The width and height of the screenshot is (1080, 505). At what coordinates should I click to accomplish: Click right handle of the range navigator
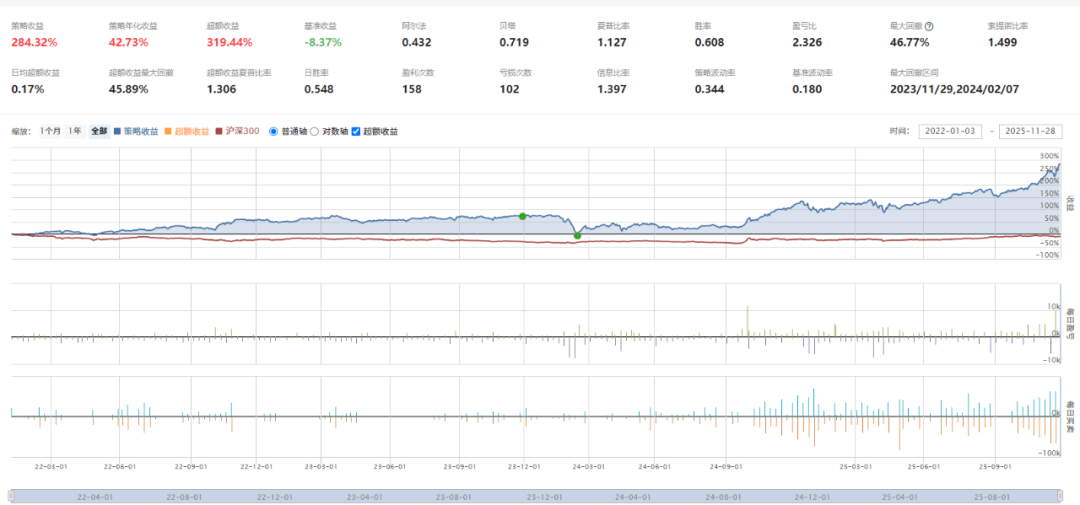click(1062, 496)
